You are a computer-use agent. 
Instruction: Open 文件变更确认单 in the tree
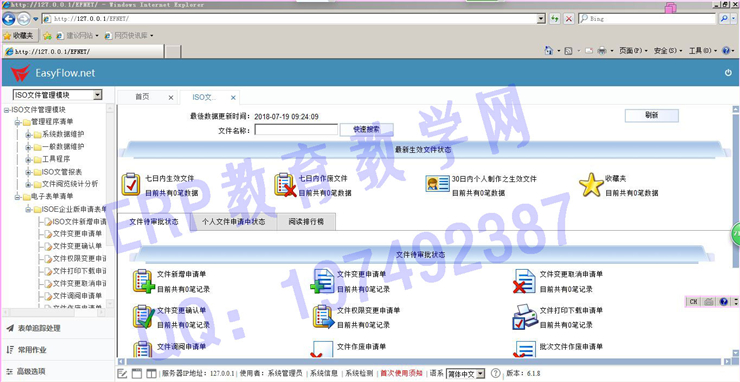pos(77,246)
